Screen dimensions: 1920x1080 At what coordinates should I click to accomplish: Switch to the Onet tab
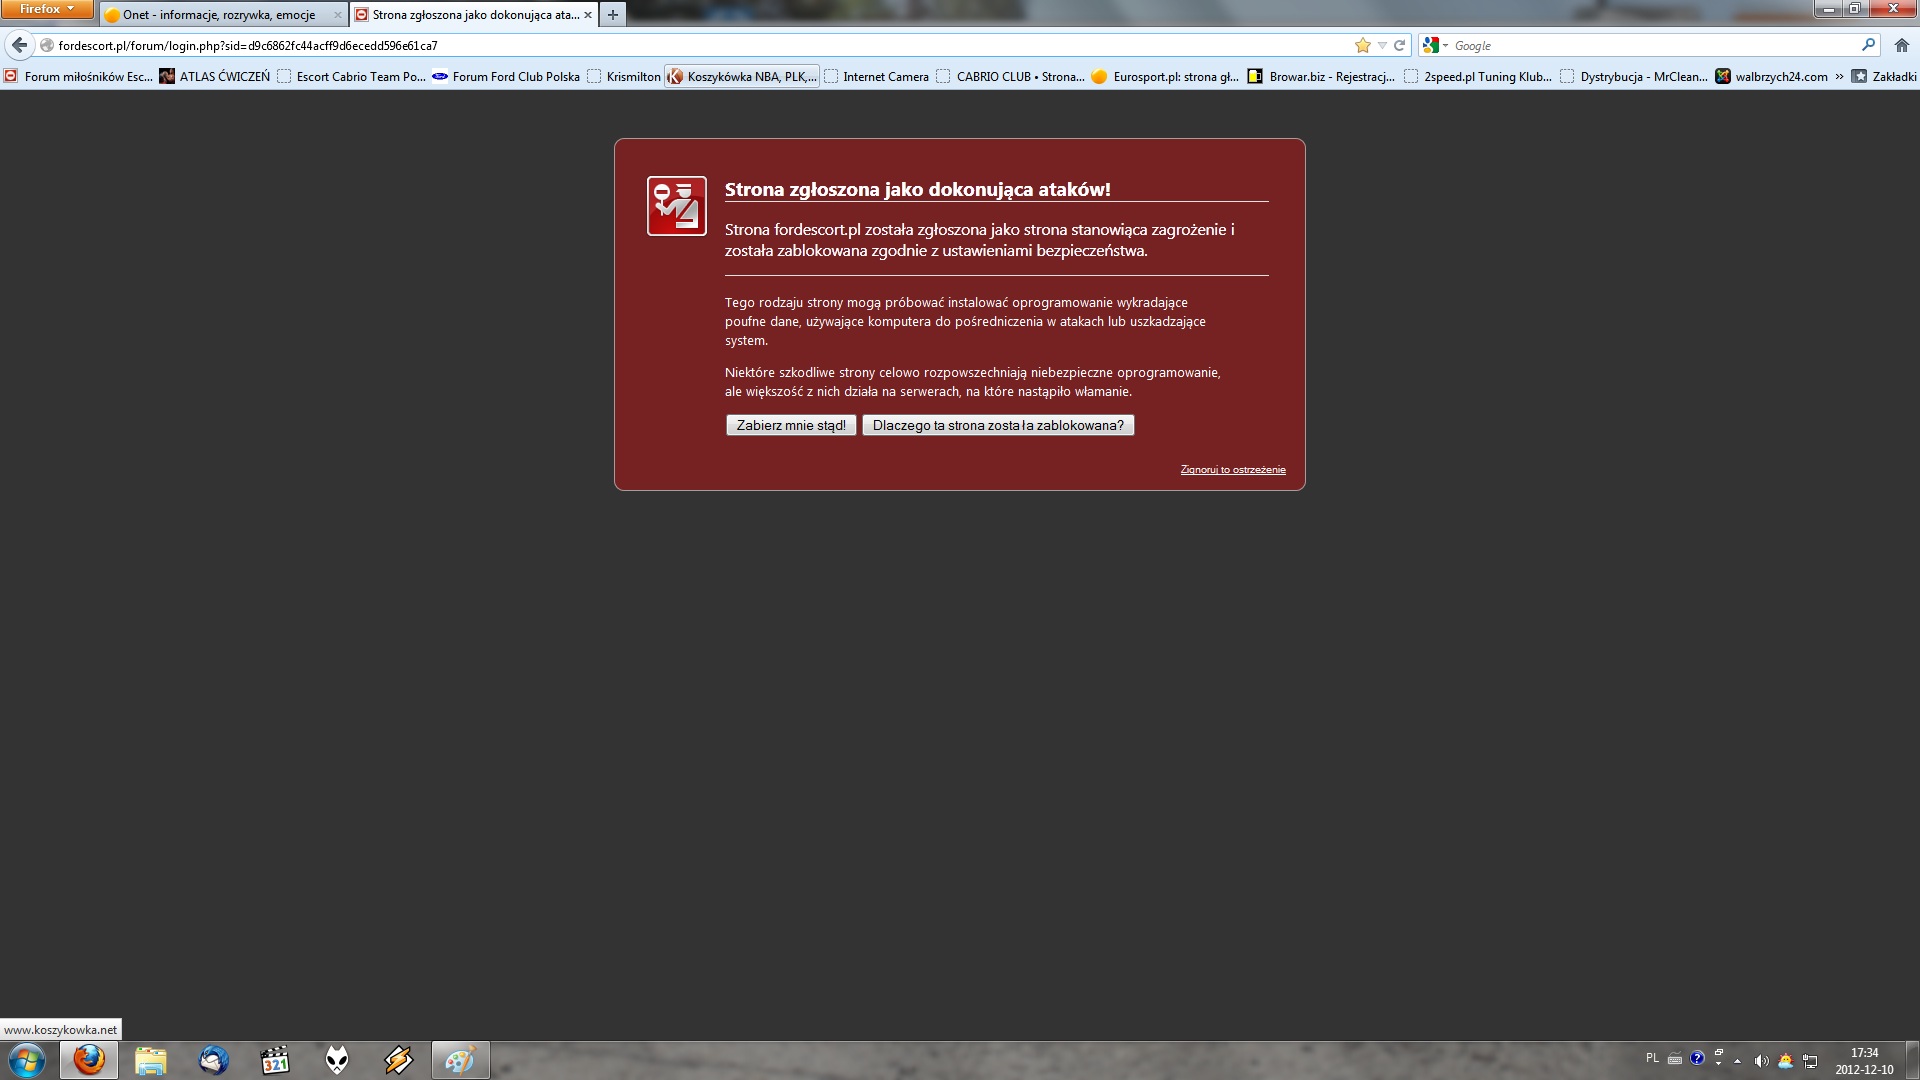[220, 15]
